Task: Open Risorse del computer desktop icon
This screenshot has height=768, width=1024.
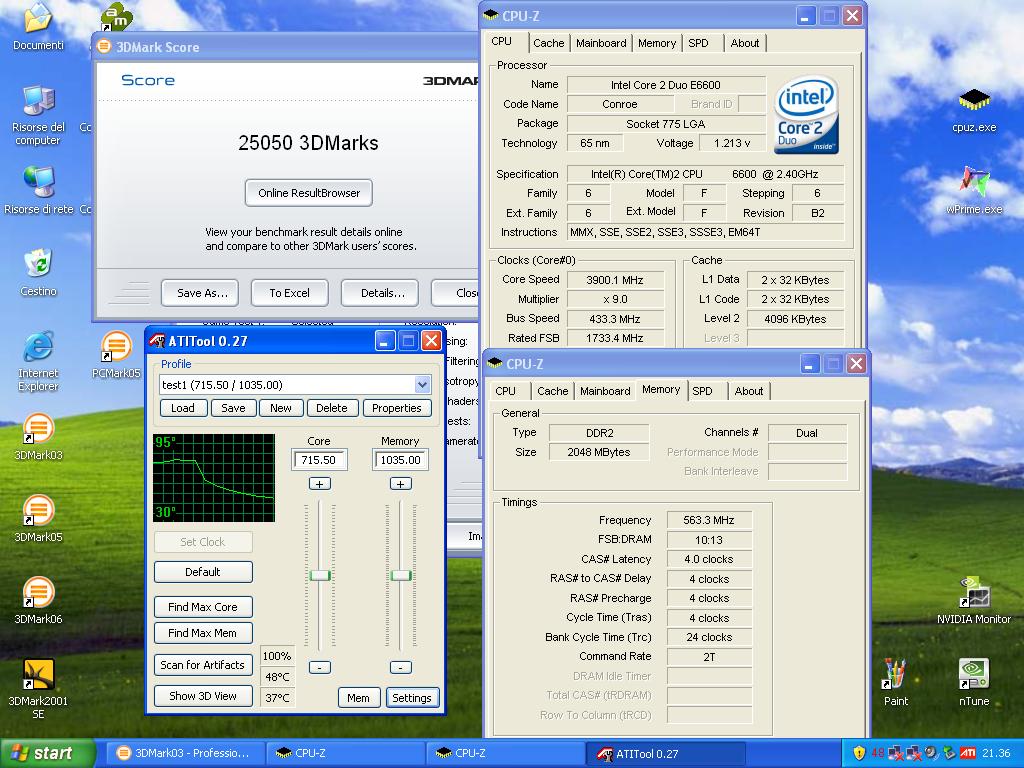Action: point(38,115)
